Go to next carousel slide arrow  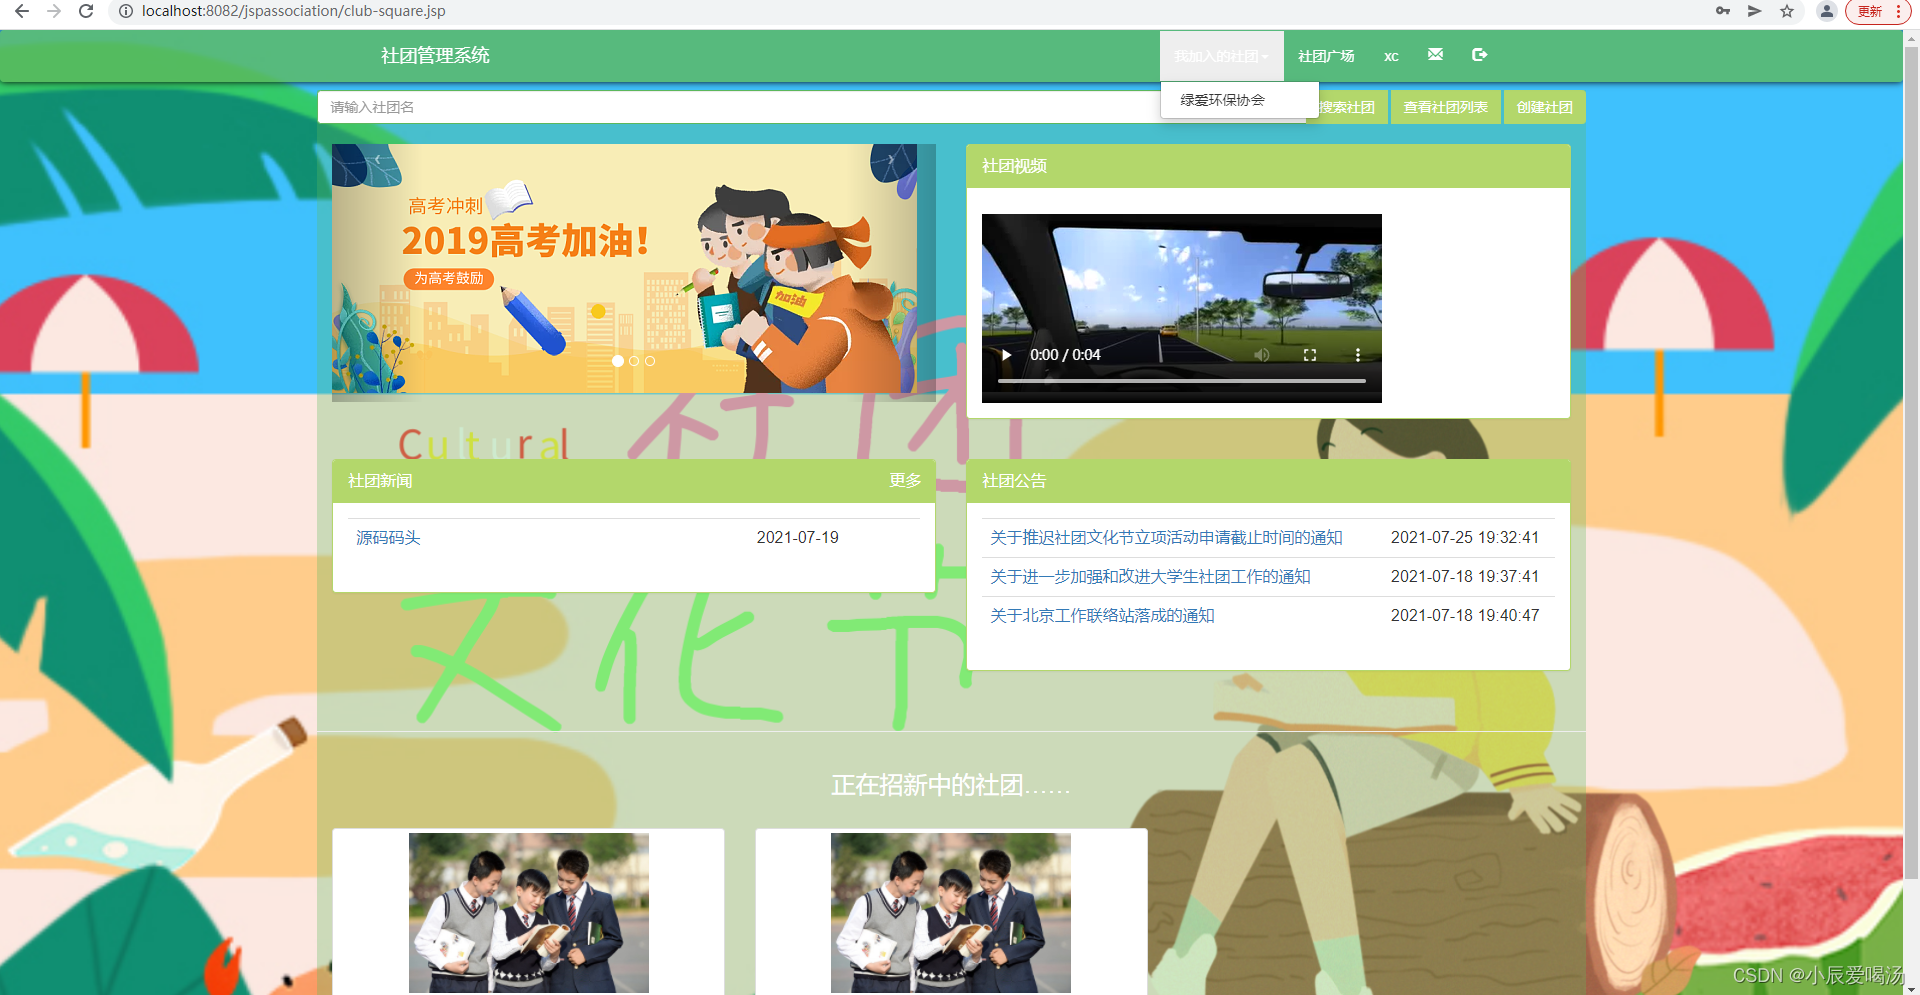(x=891, y=159)
